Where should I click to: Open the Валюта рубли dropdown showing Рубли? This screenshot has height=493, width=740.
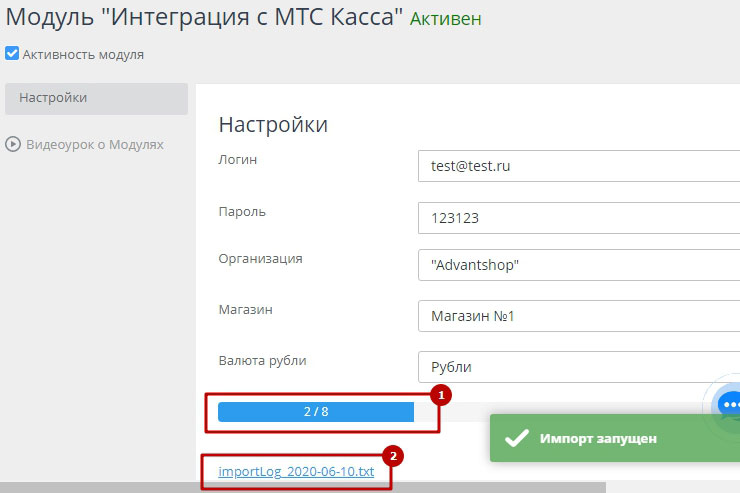(x=579, y=367)
